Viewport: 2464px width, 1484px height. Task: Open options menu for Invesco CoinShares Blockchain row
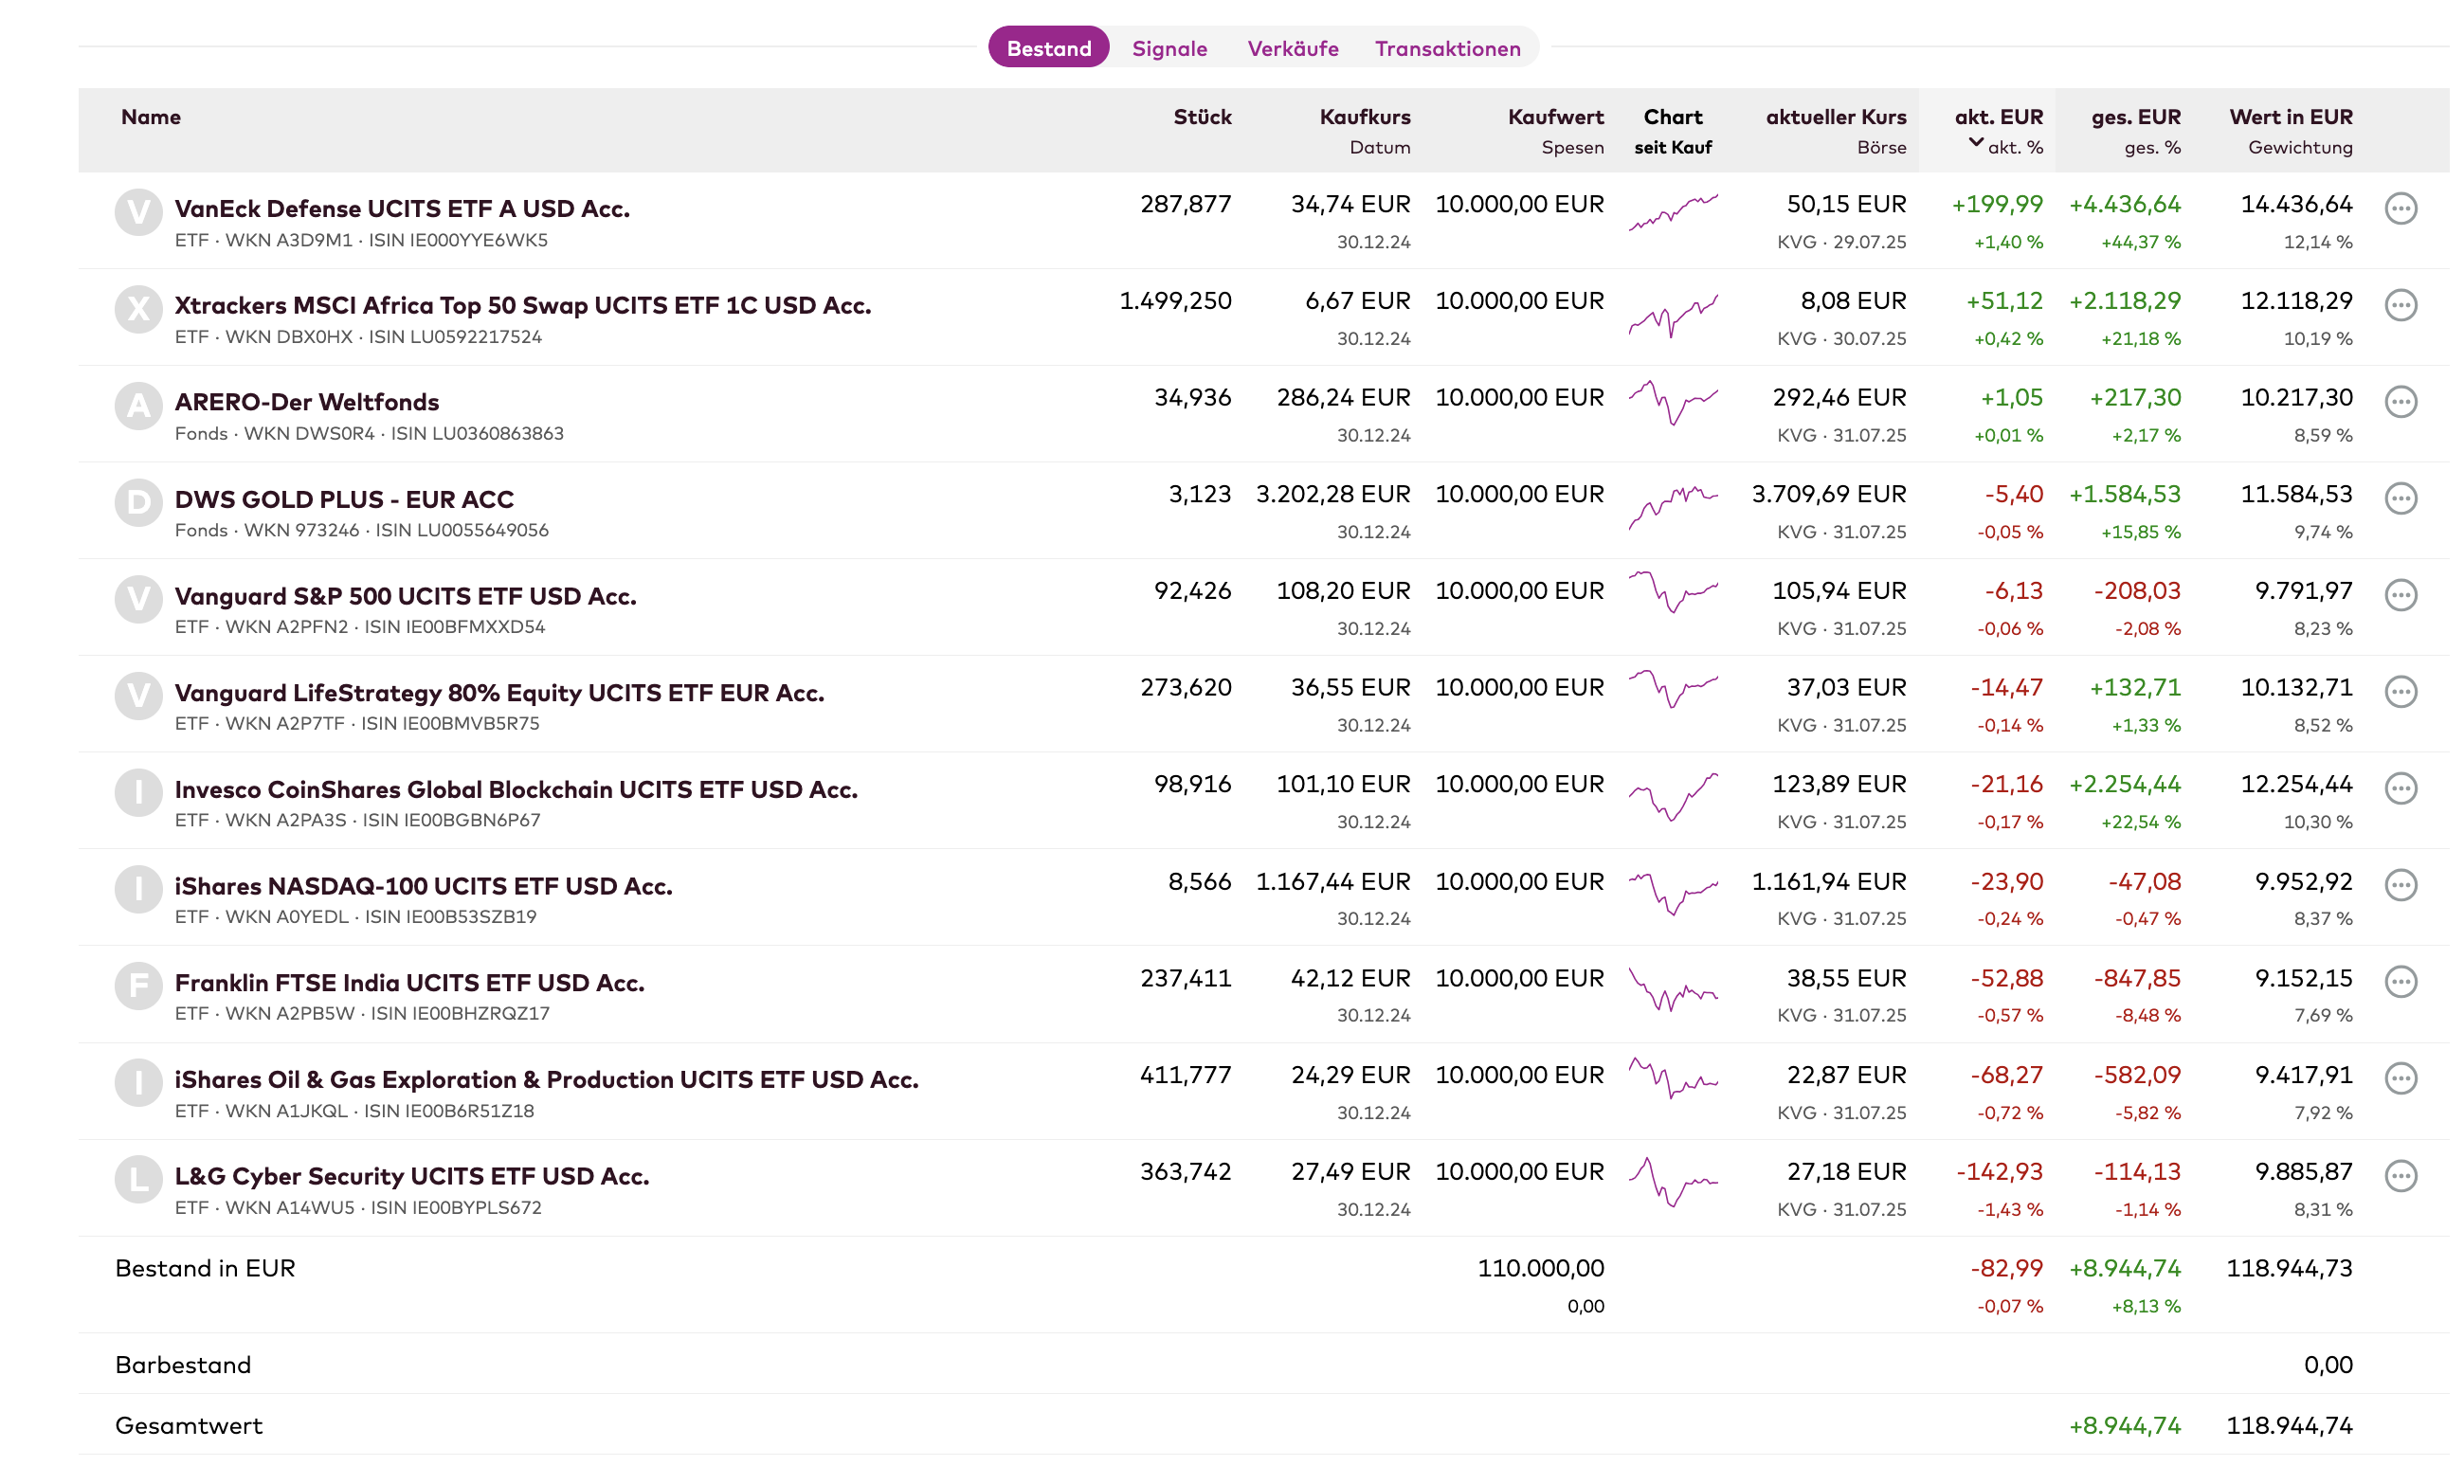tap(2400, 788)
